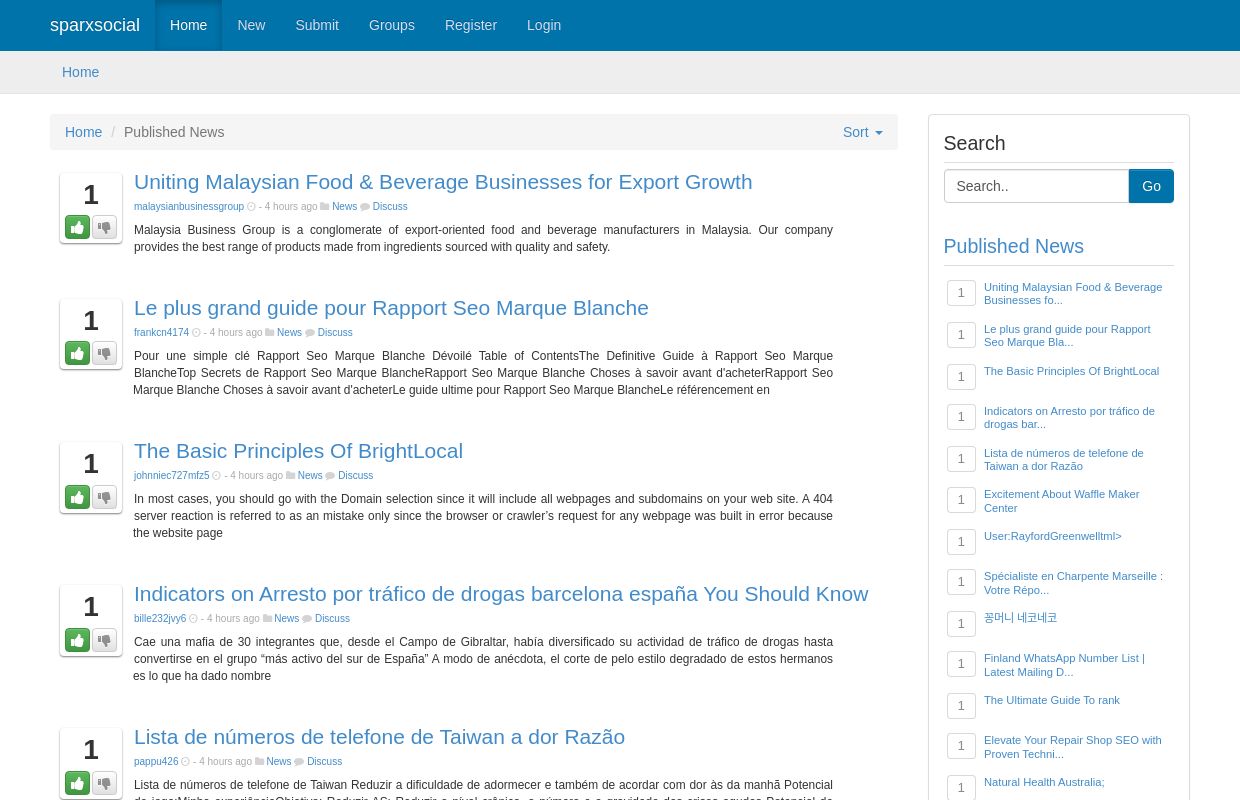Open sidebar link 꽁머니 네코네코
The width and height of the screenshot is (1240, 800).
click(x=1020, y=618)
